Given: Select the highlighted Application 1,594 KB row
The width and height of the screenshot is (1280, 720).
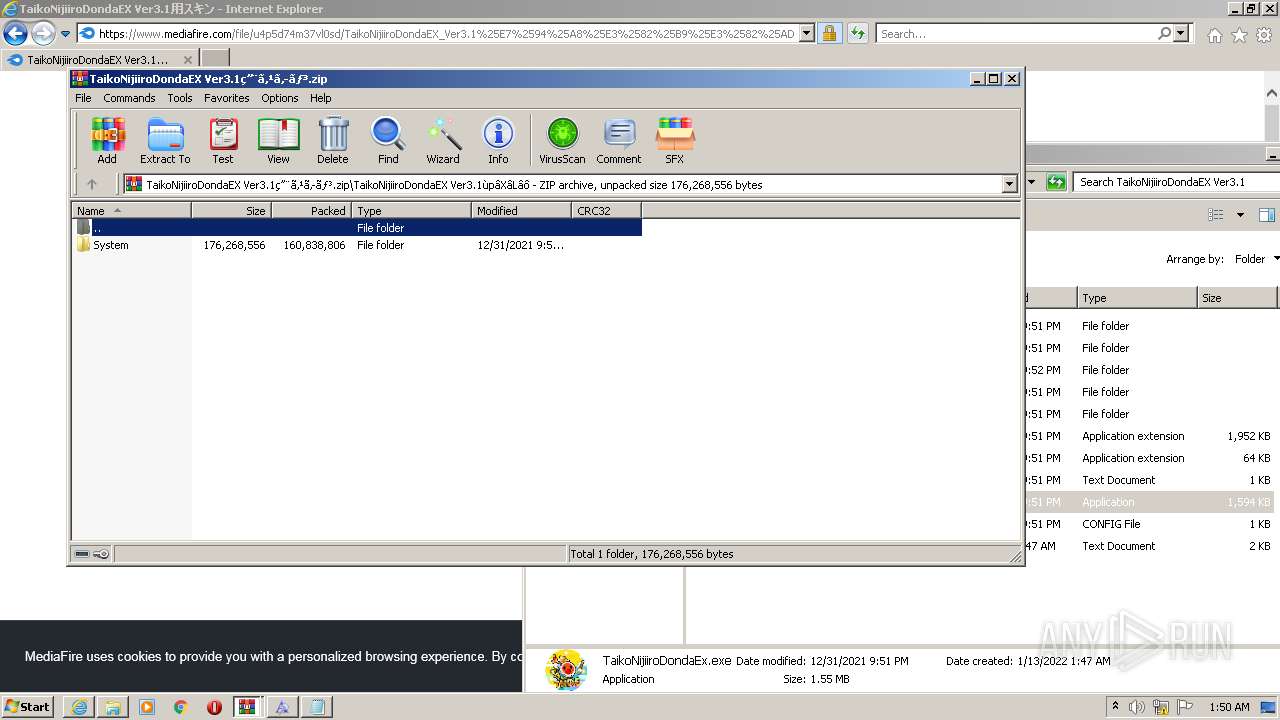Looking at the screenshot, I should [x=1150, y=502].
